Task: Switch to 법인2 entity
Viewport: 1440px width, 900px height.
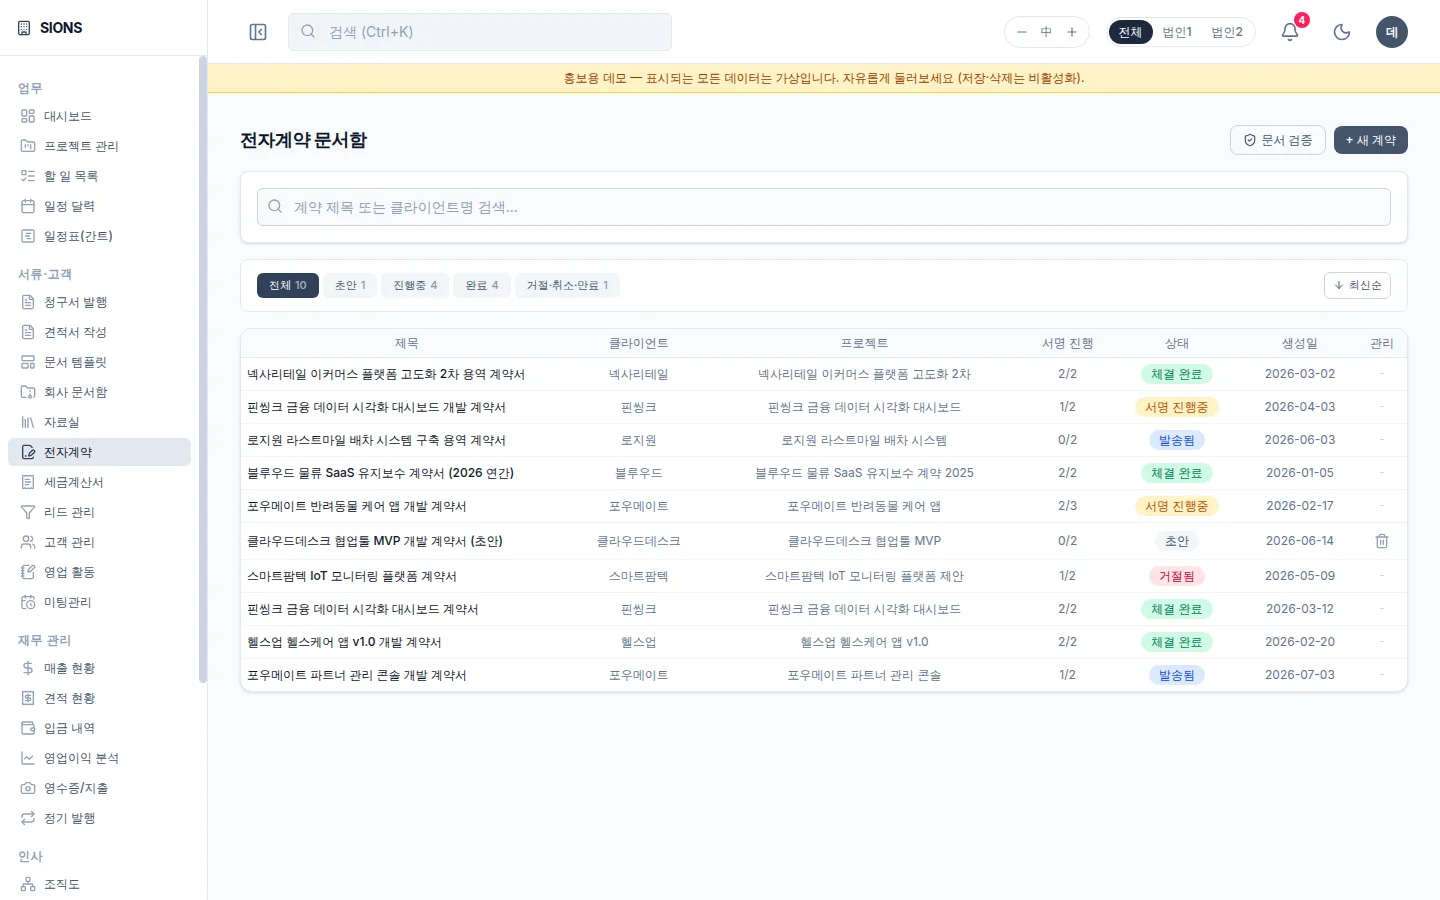Action: point(1227,32)
